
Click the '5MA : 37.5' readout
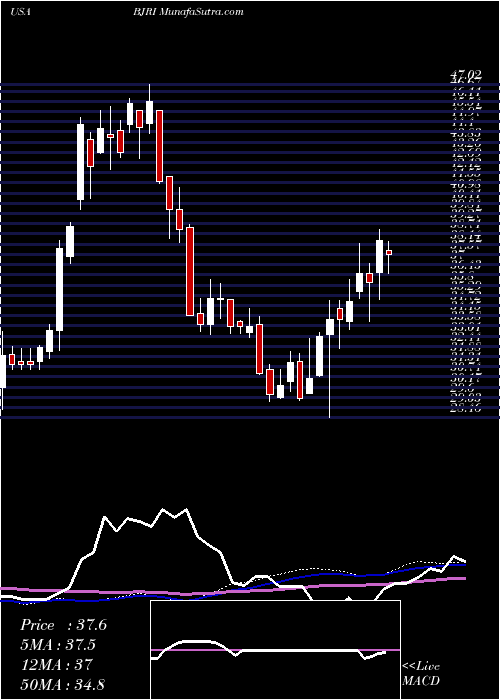pos(58,645)
